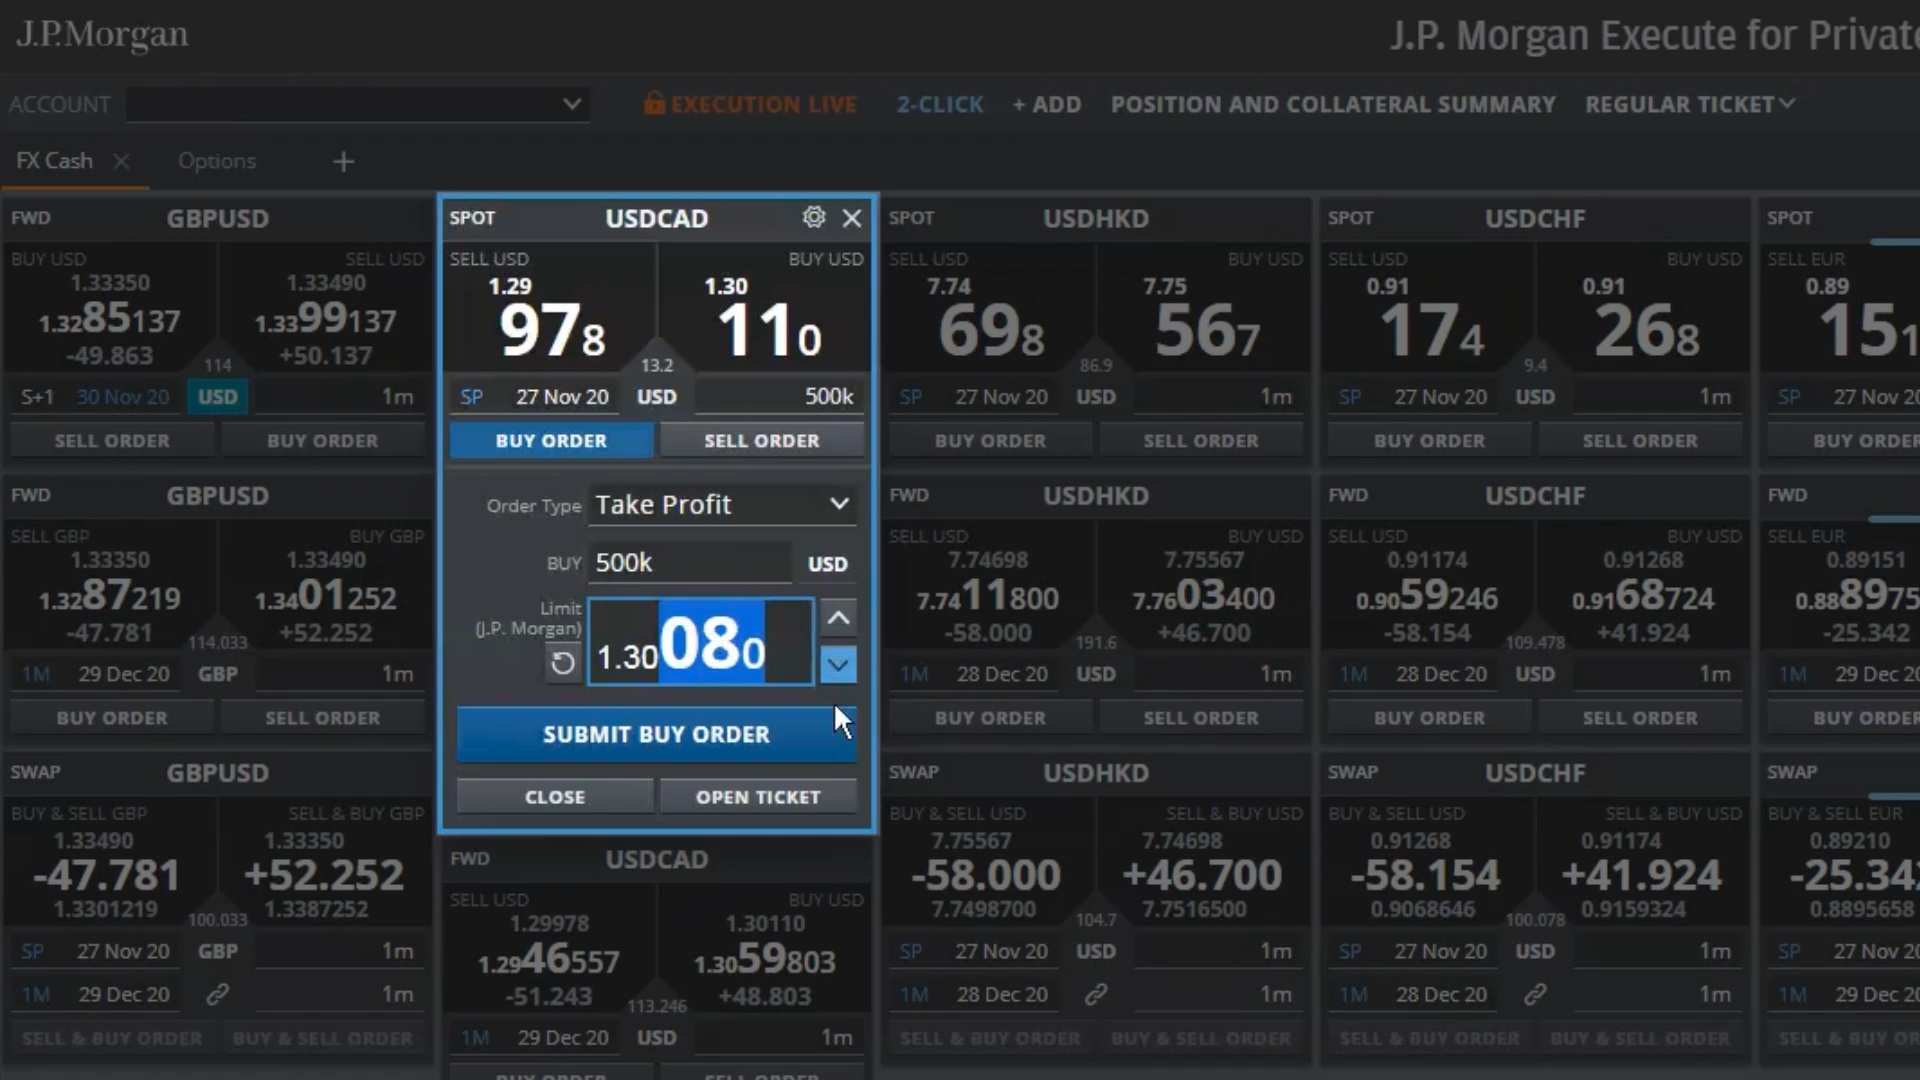The image size is (1920, 1080).
Task: Open Position and Collateral Summary
Action: (x=1333, y=104)
